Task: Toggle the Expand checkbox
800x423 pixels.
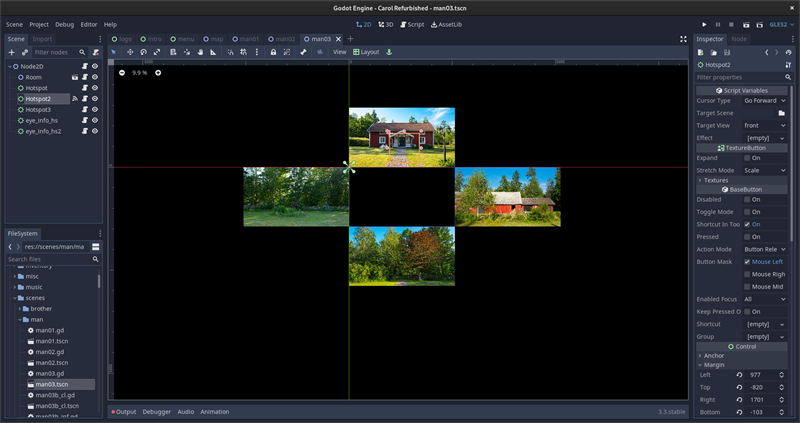Action: 747,158
